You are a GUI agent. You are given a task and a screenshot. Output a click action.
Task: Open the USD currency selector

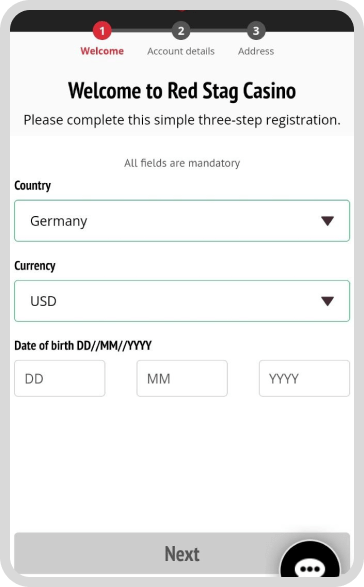click(182, 301)
